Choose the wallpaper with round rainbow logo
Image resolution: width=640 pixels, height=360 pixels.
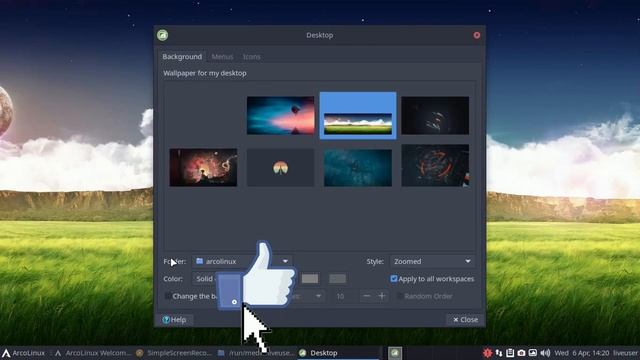280,167
